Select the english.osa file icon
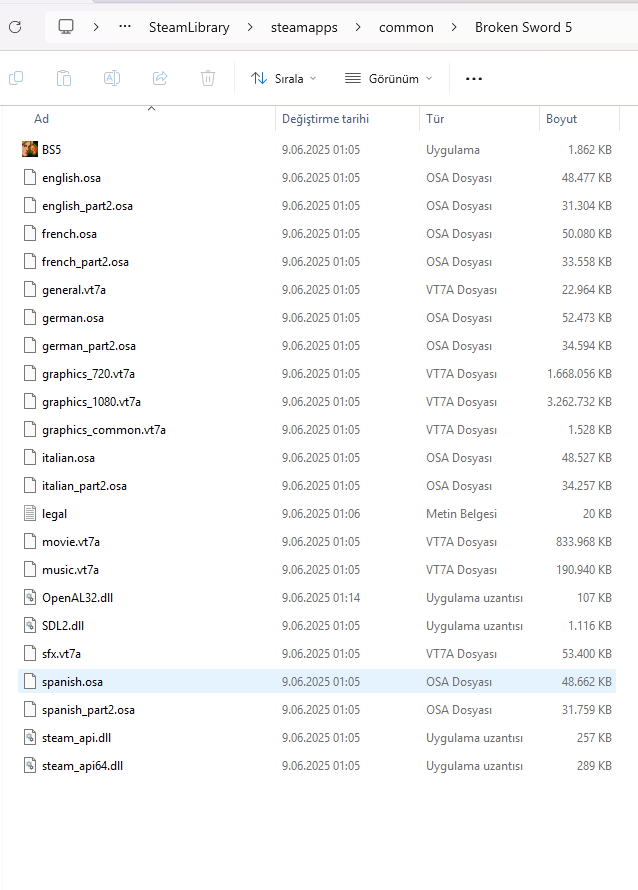Image resolution: width=638 pixels, height=890 pixels. 30,178
